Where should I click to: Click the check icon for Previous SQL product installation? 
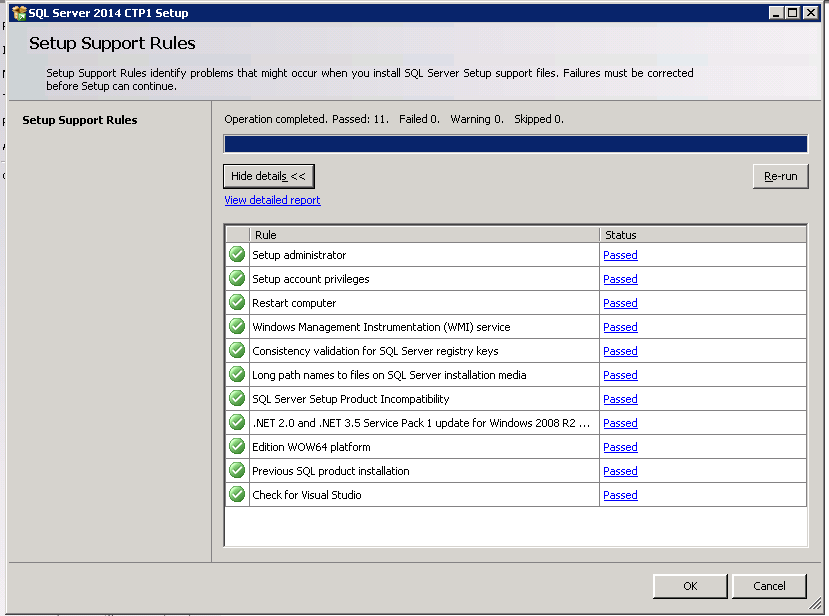237,471
